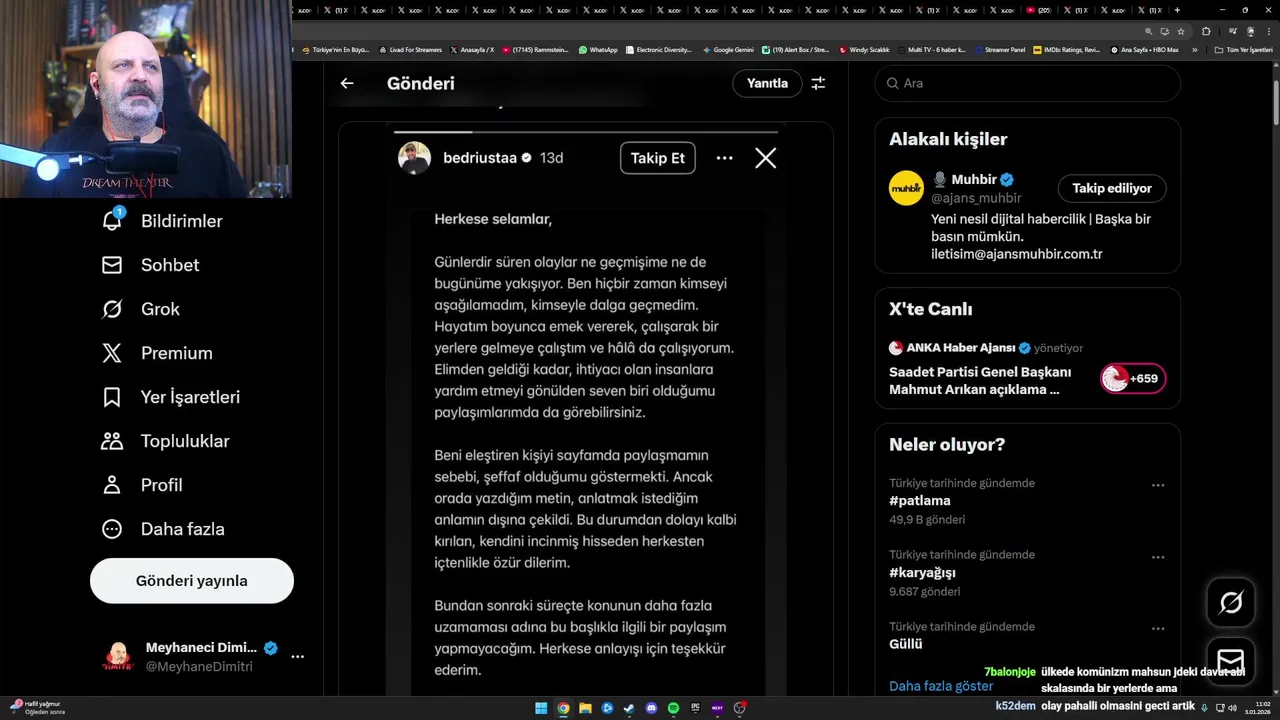1280x720 pixels.
Task: Publish a post with Gönderi yayınla
Action: pyautogui.click(x=192, y=581)
